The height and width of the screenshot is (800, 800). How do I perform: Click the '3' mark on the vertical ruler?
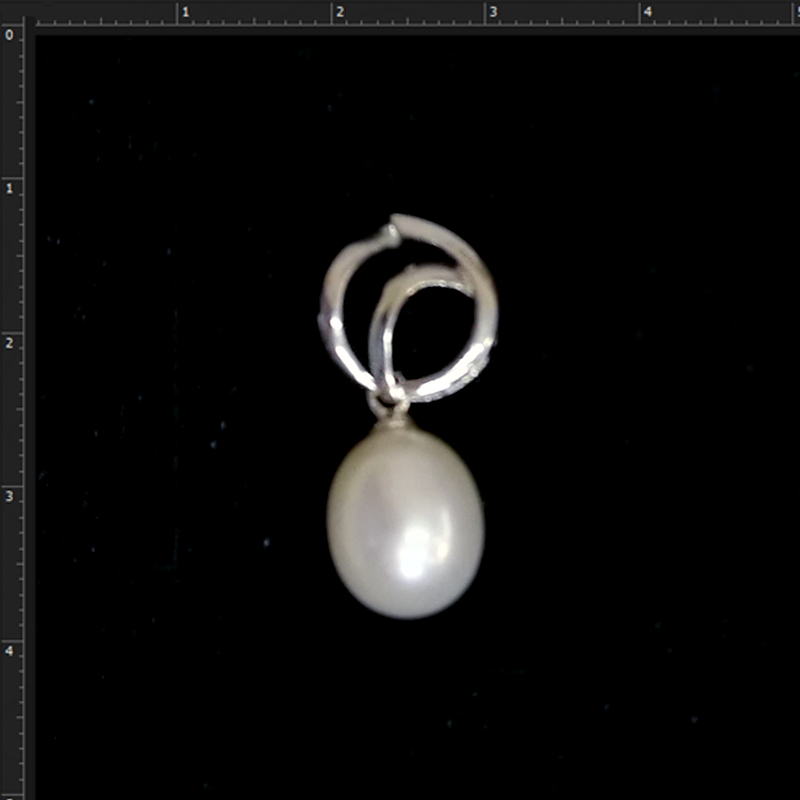9,496
